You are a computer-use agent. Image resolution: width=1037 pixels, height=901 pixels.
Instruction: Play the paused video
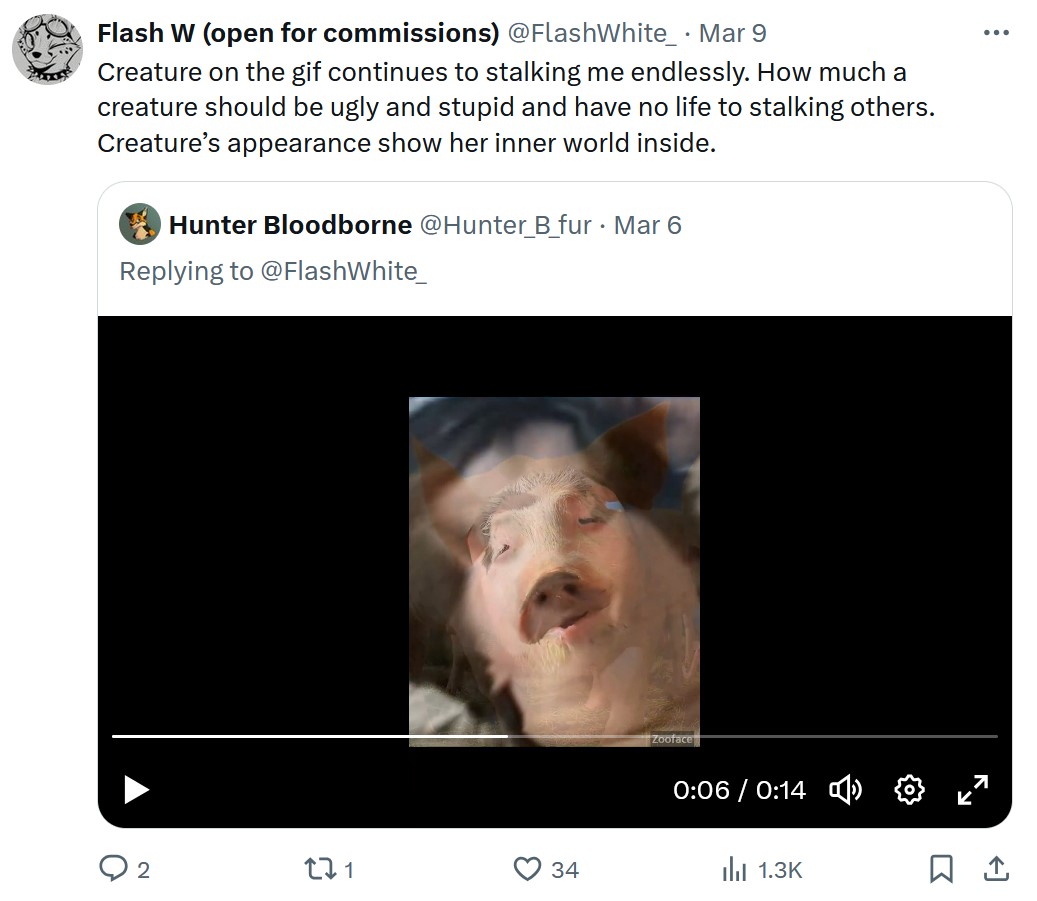pyautogui.click(x=136, y=789)
